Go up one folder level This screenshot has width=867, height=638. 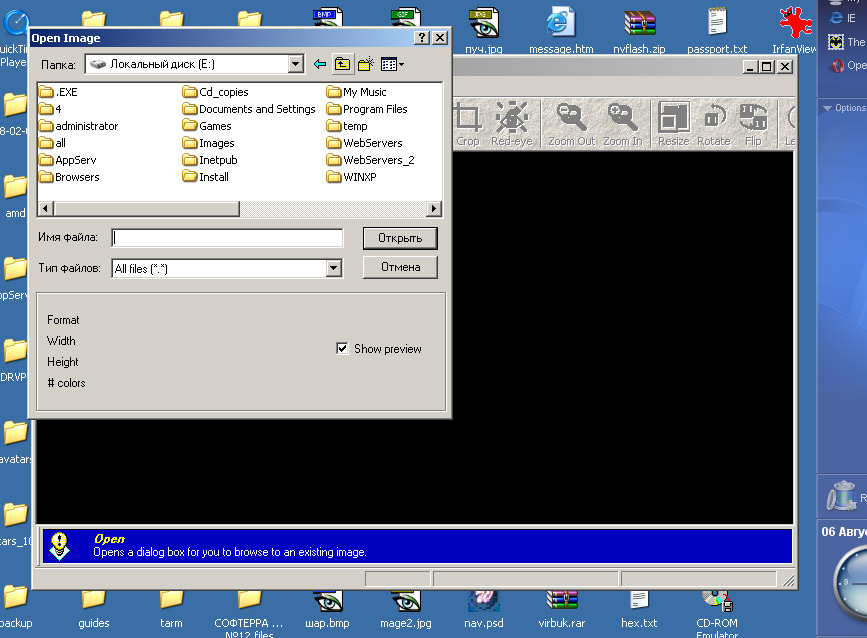tap(342, 64)
